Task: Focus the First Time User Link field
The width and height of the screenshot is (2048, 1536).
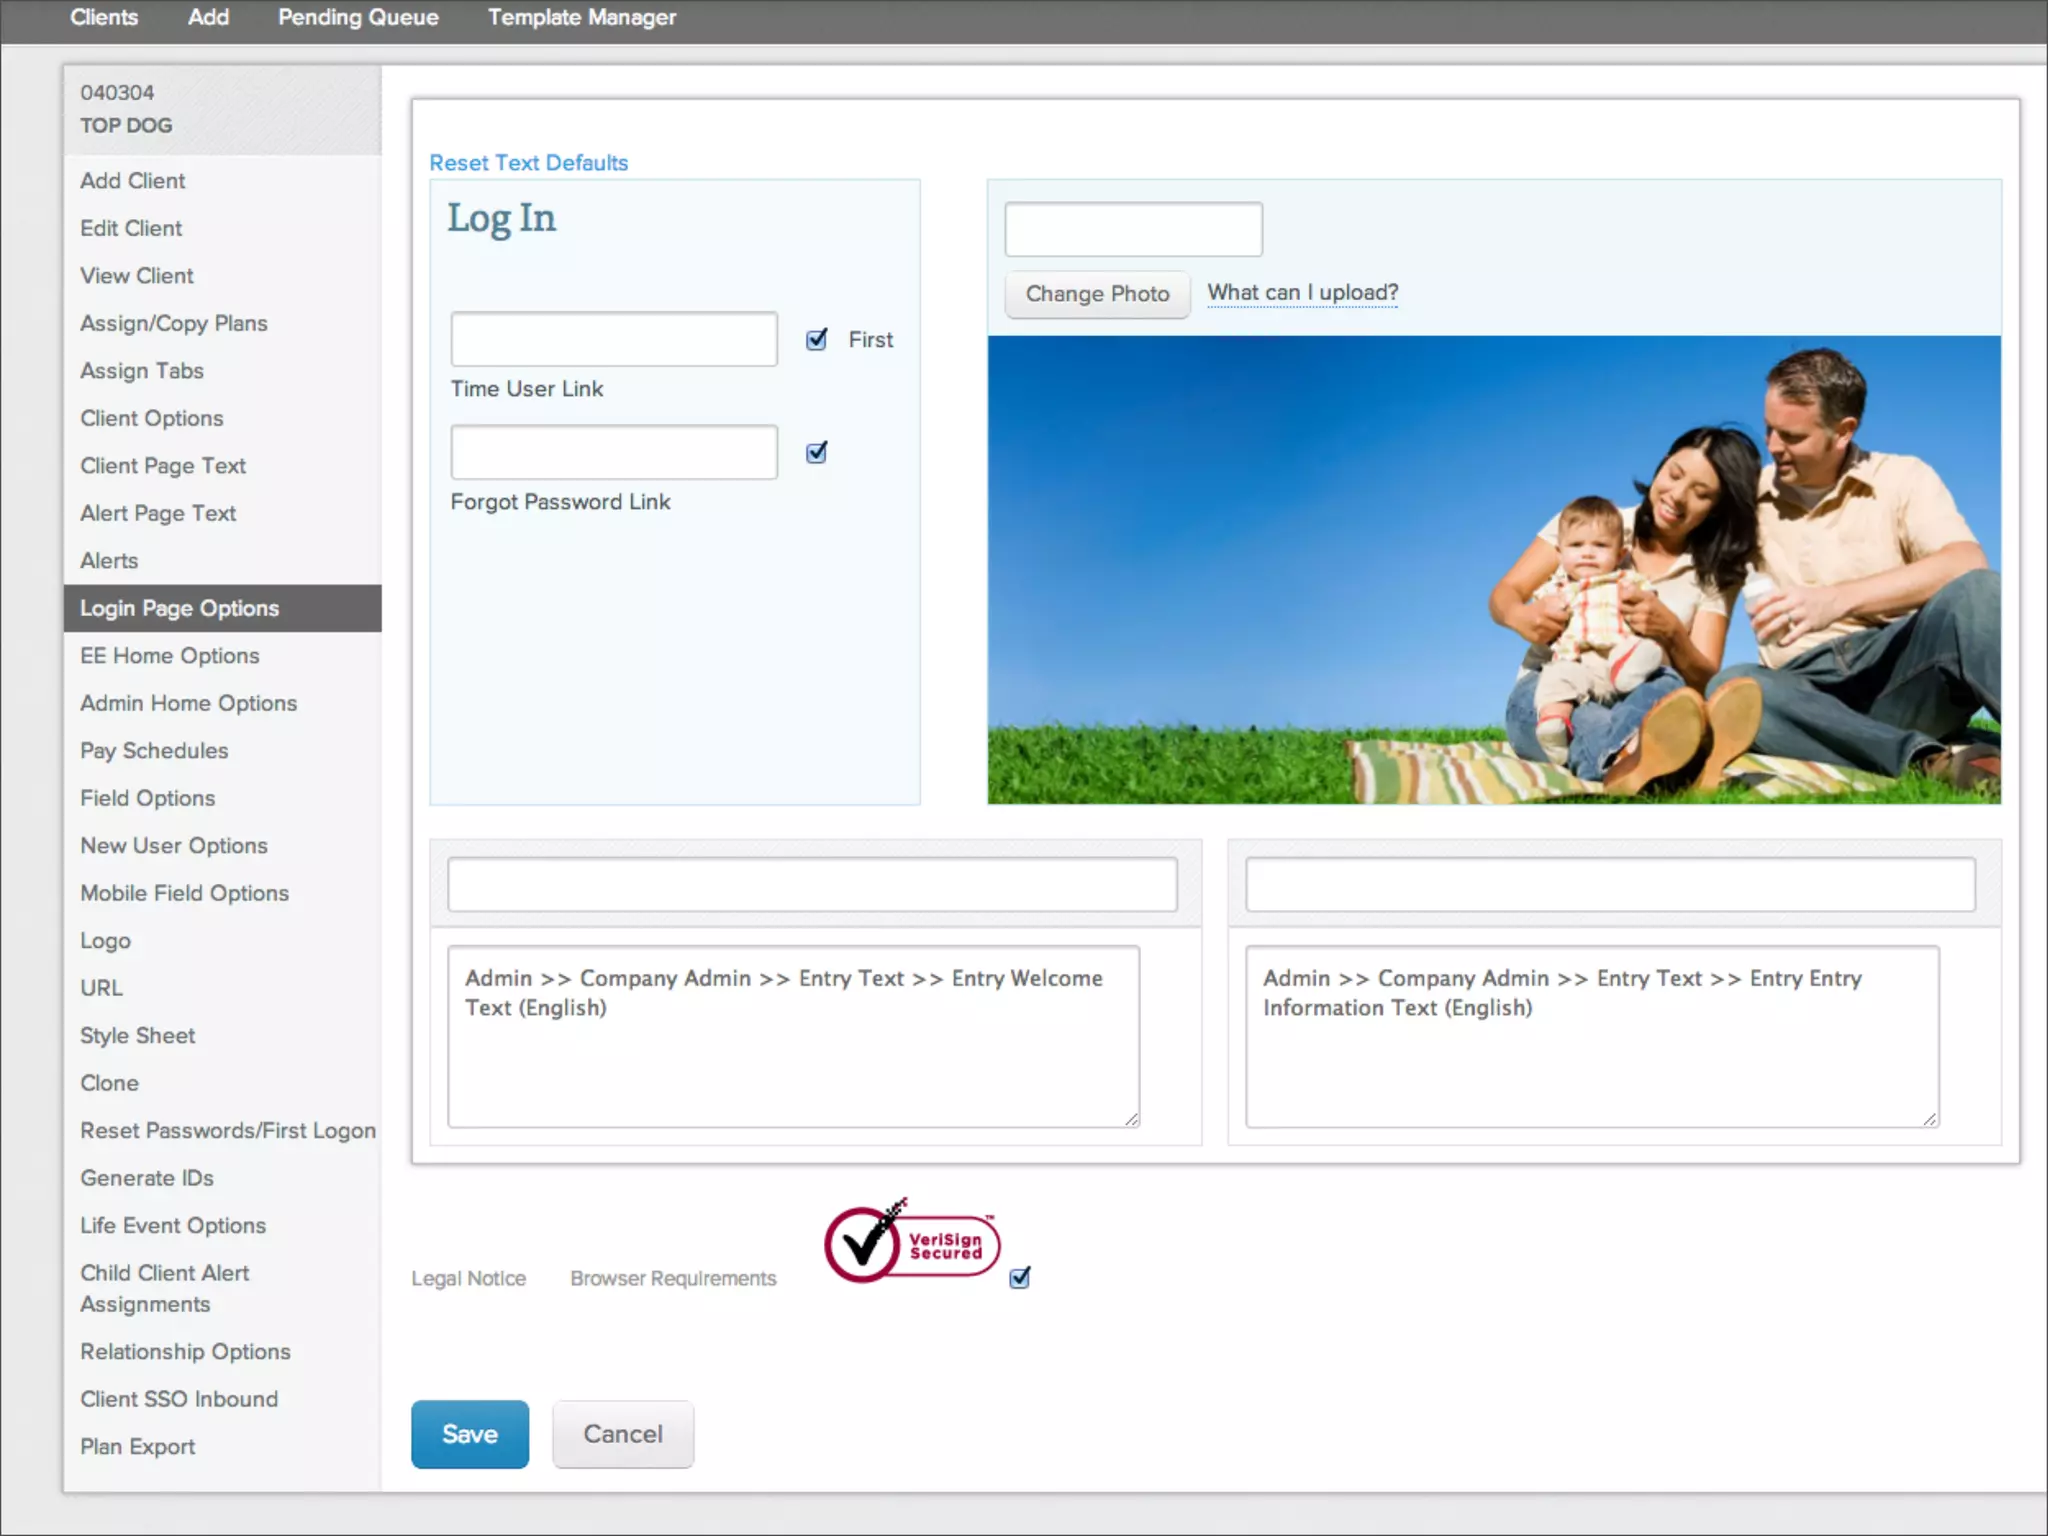Action: point(613,340)
